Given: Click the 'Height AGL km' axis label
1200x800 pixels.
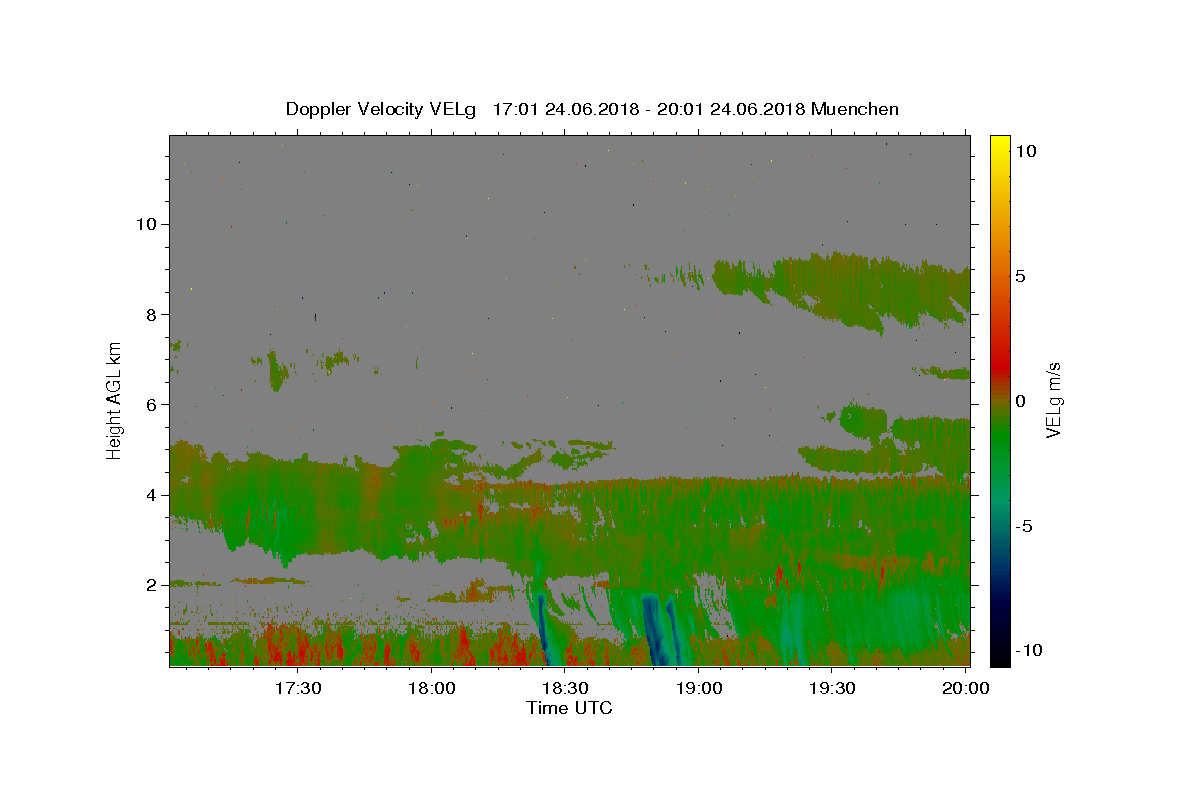Looking at the screenshot, I should (115, 400).
